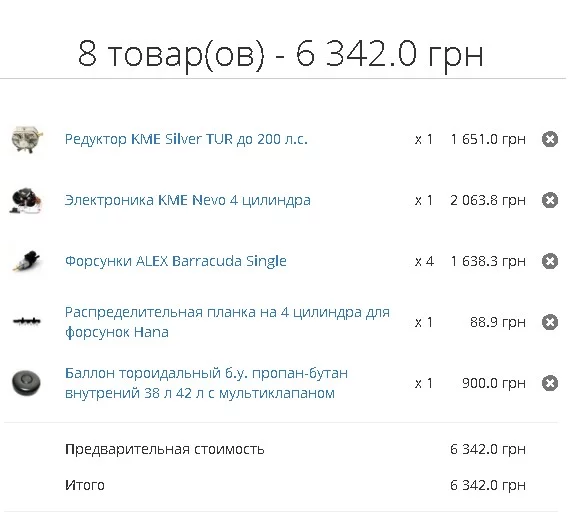This screenshot has width=571, height=524.
Task: Click the cart header 8 товар(ов) total
Action: click(x=281, y=54)
